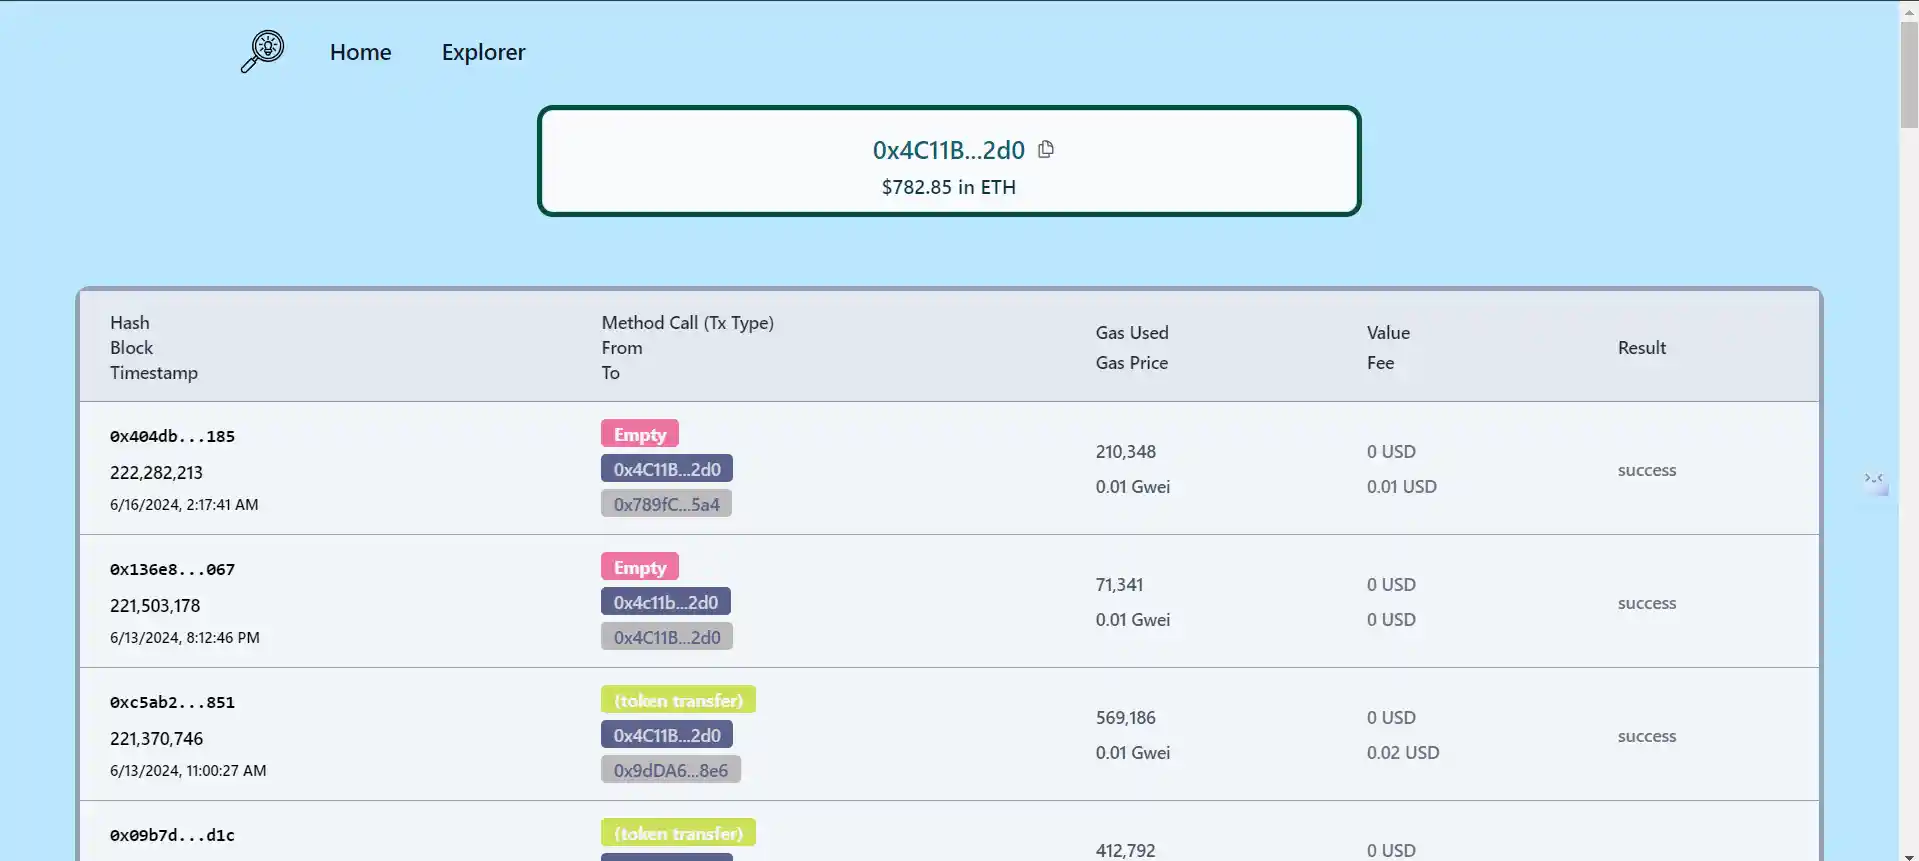Screen dimensions: 1919x861
Task: Open transaction hash 0x136e8...067
Action: (172, 569)
